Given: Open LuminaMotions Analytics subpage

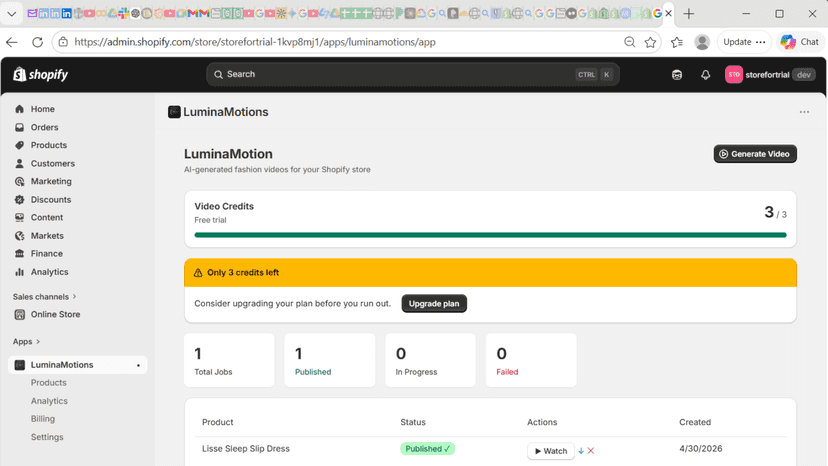Looking at the screenshot, I should coord(49,401).
